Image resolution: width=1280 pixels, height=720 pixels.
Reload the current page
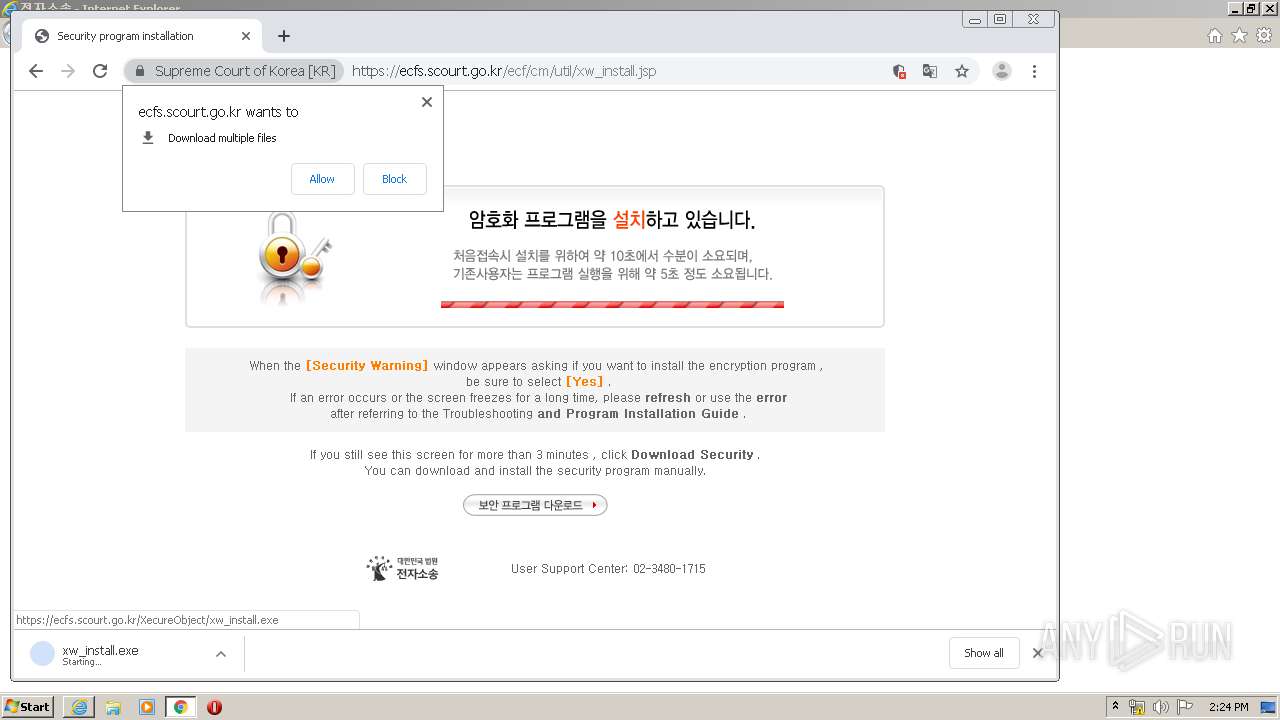tap(100, 71)
